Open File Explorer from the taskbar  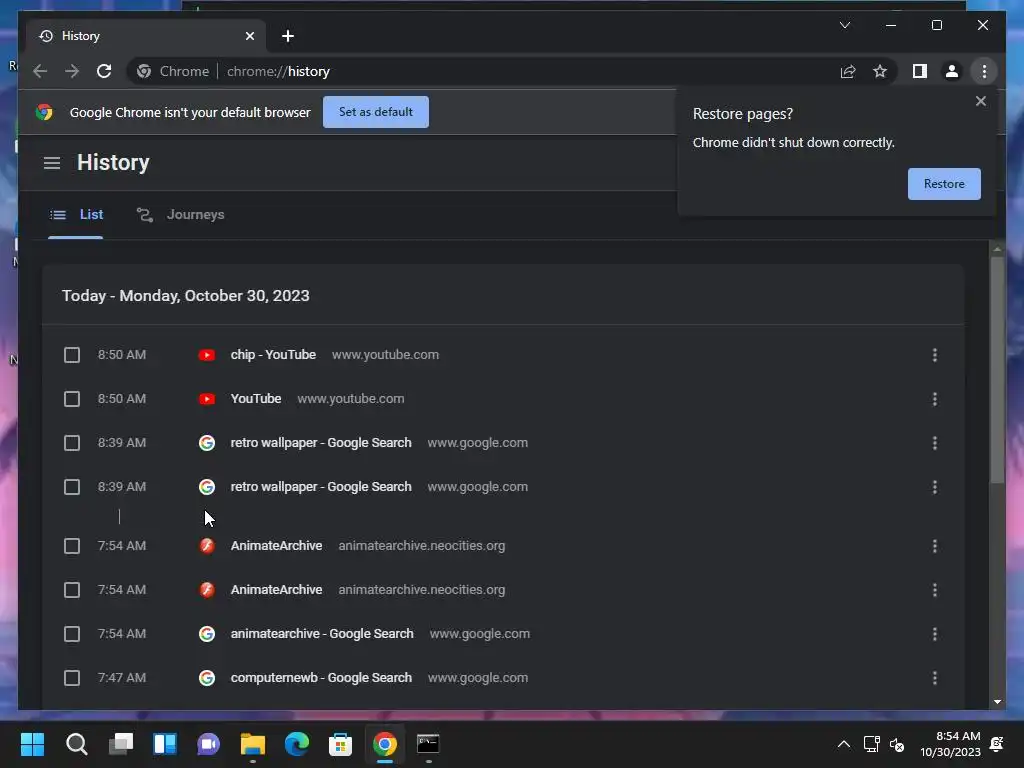point(253,744)
